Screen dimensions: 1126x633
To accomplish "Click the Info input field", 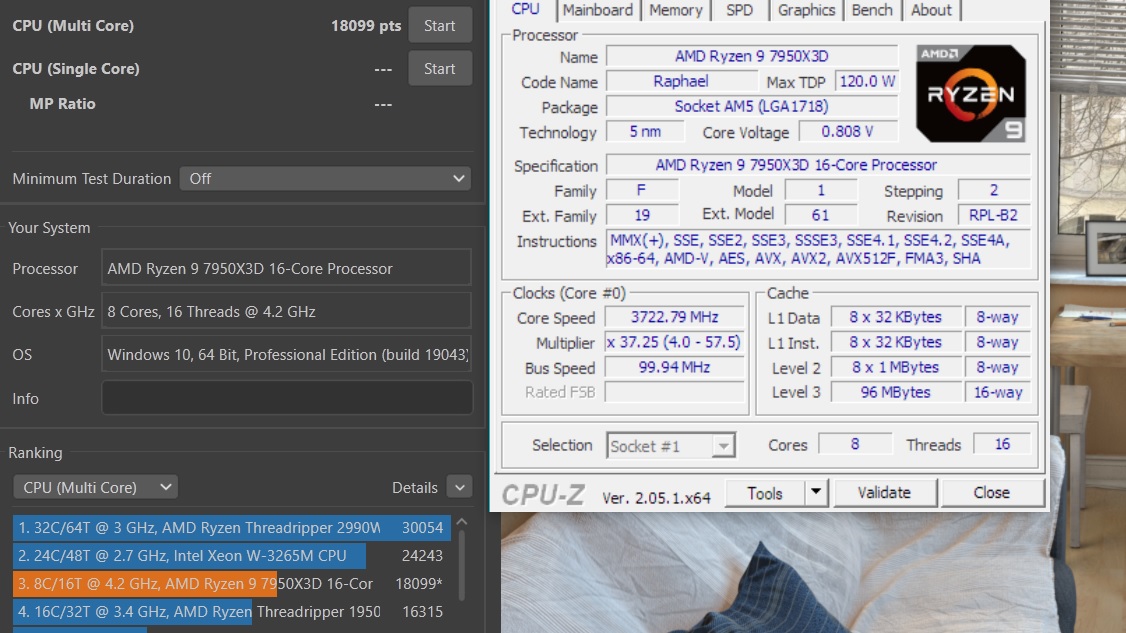I will (287, 398).
